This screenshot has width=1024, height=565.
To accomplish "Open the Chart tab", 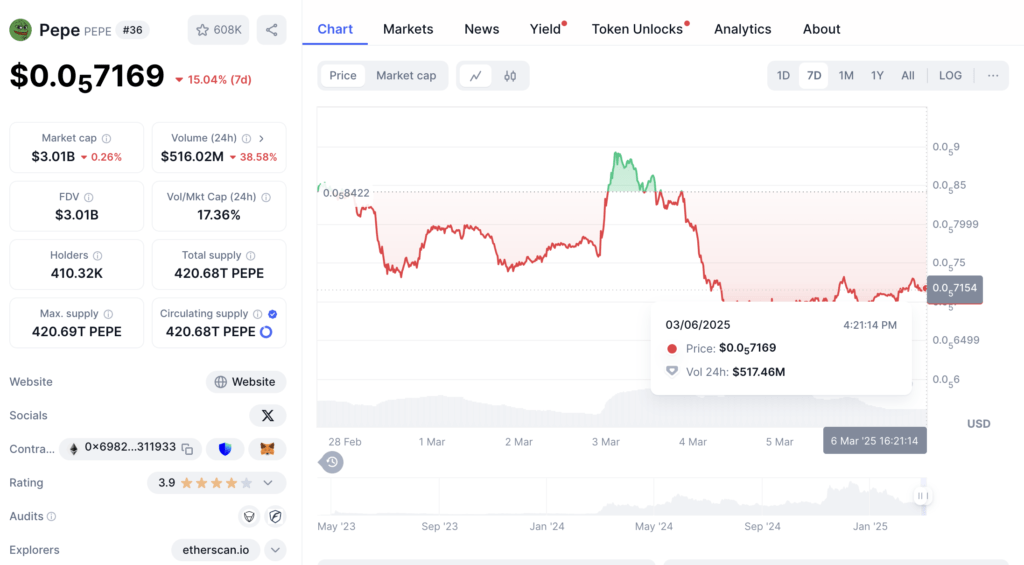I will tap(335, 29).
